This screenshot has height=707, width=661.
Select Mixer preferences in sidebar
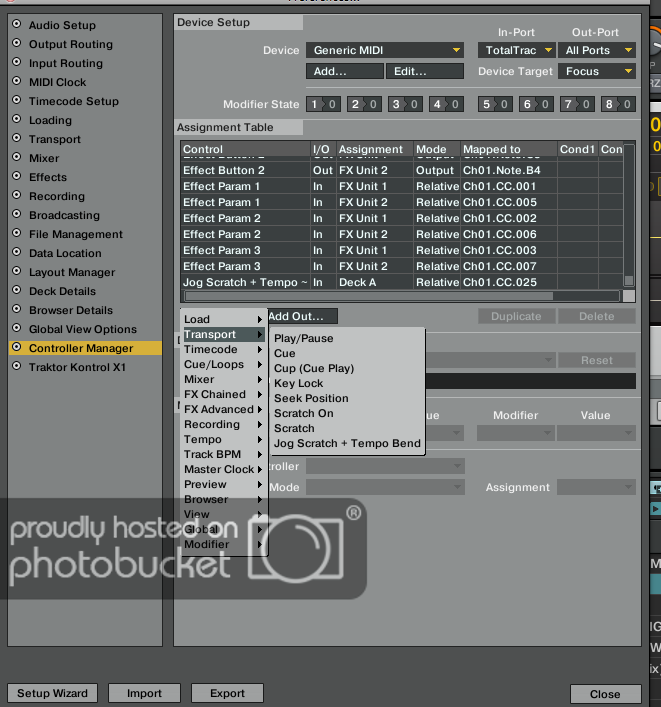click(44, 158)
